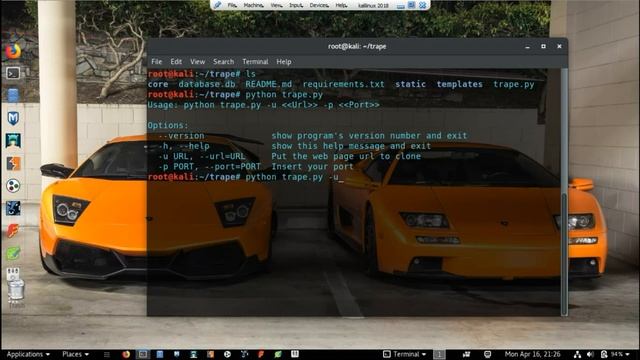Click the grid icon in the bottom taskbar
640x360 pixels.
pyautogui.click(x=295, y=354)
